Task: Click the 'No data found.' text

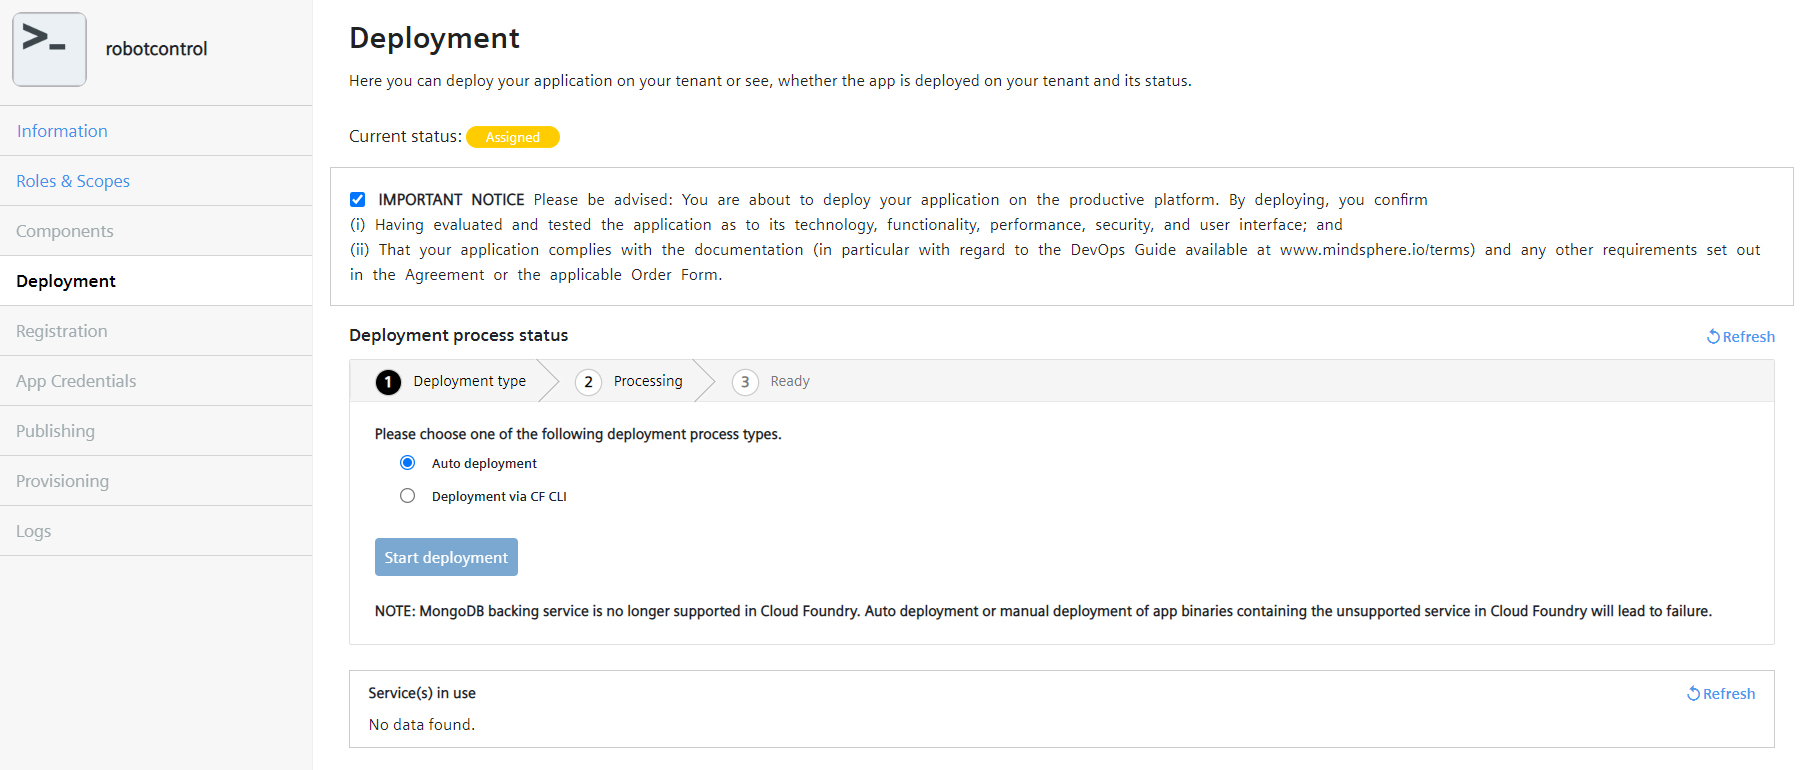Action: tap(422, 725)
